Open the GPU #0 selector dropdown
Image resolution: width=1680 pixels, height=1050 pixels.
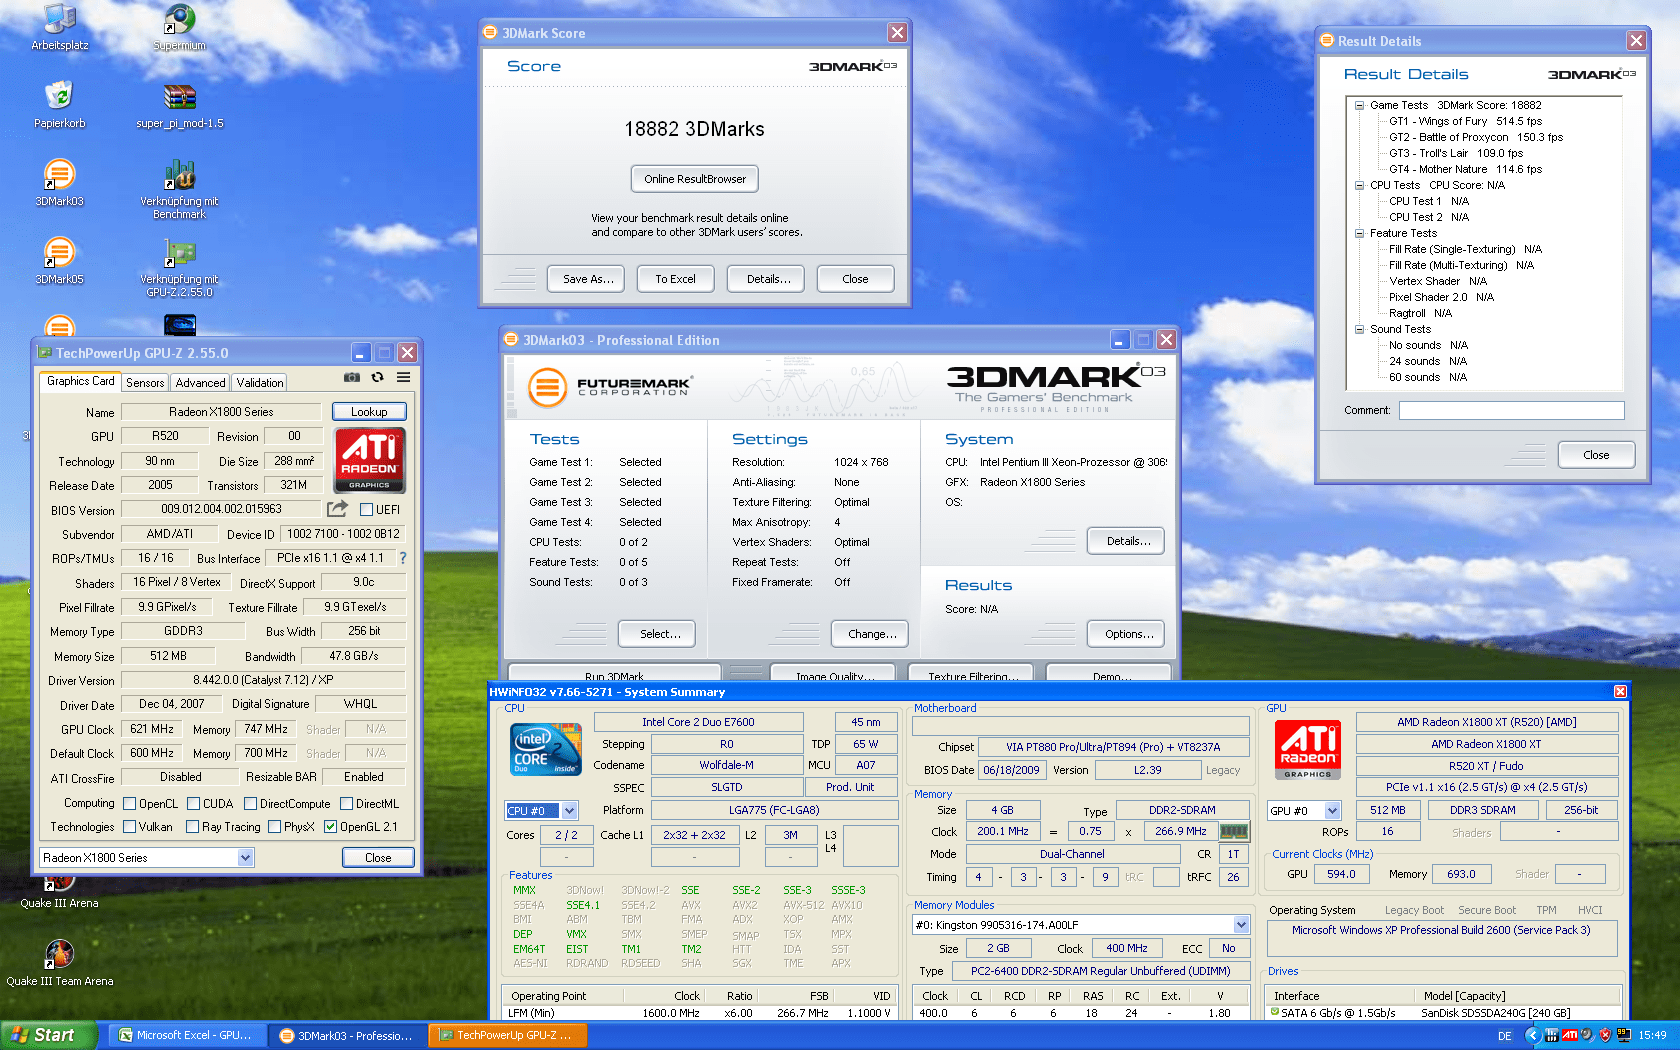pyautogui.click(x=1332, y=811)
